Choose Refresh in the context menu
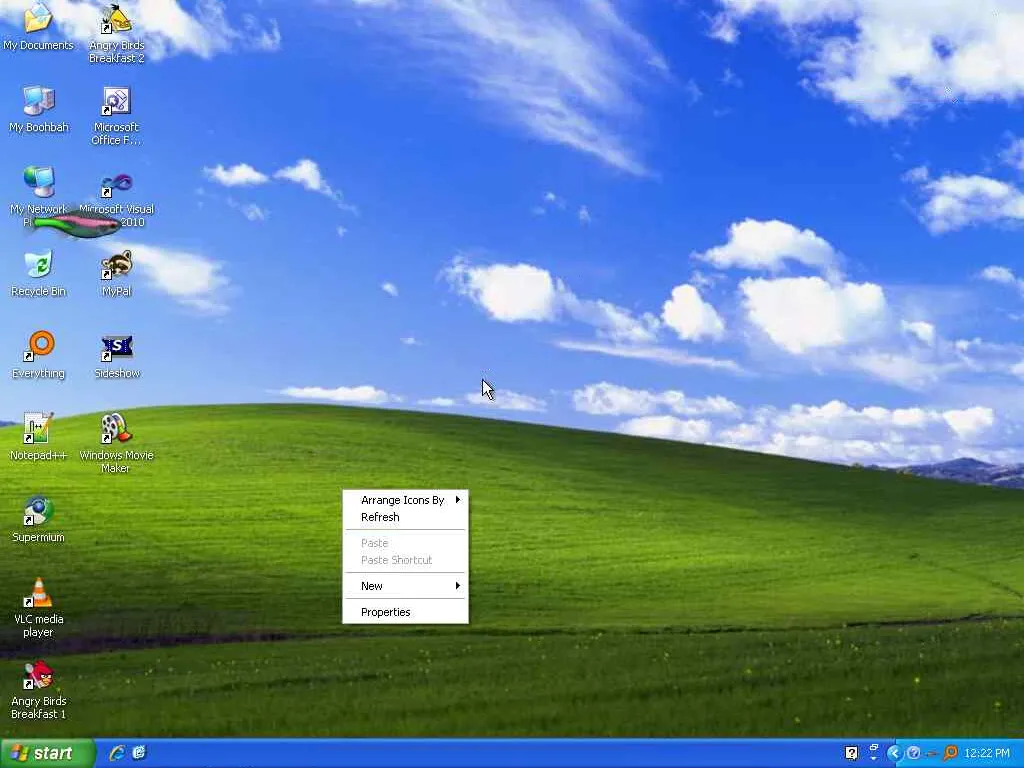Image resolution: width=1024 pixels, height=768 pixels. pyautogui.click(x=405, y=517)
